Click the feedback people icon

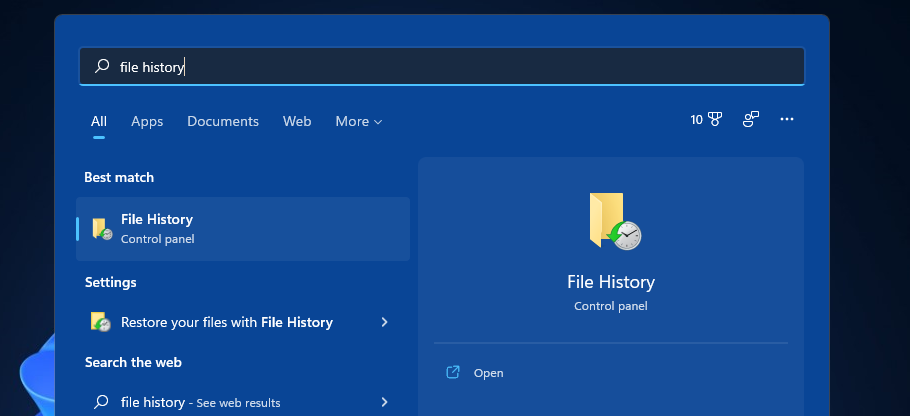[x=751, y=120]
